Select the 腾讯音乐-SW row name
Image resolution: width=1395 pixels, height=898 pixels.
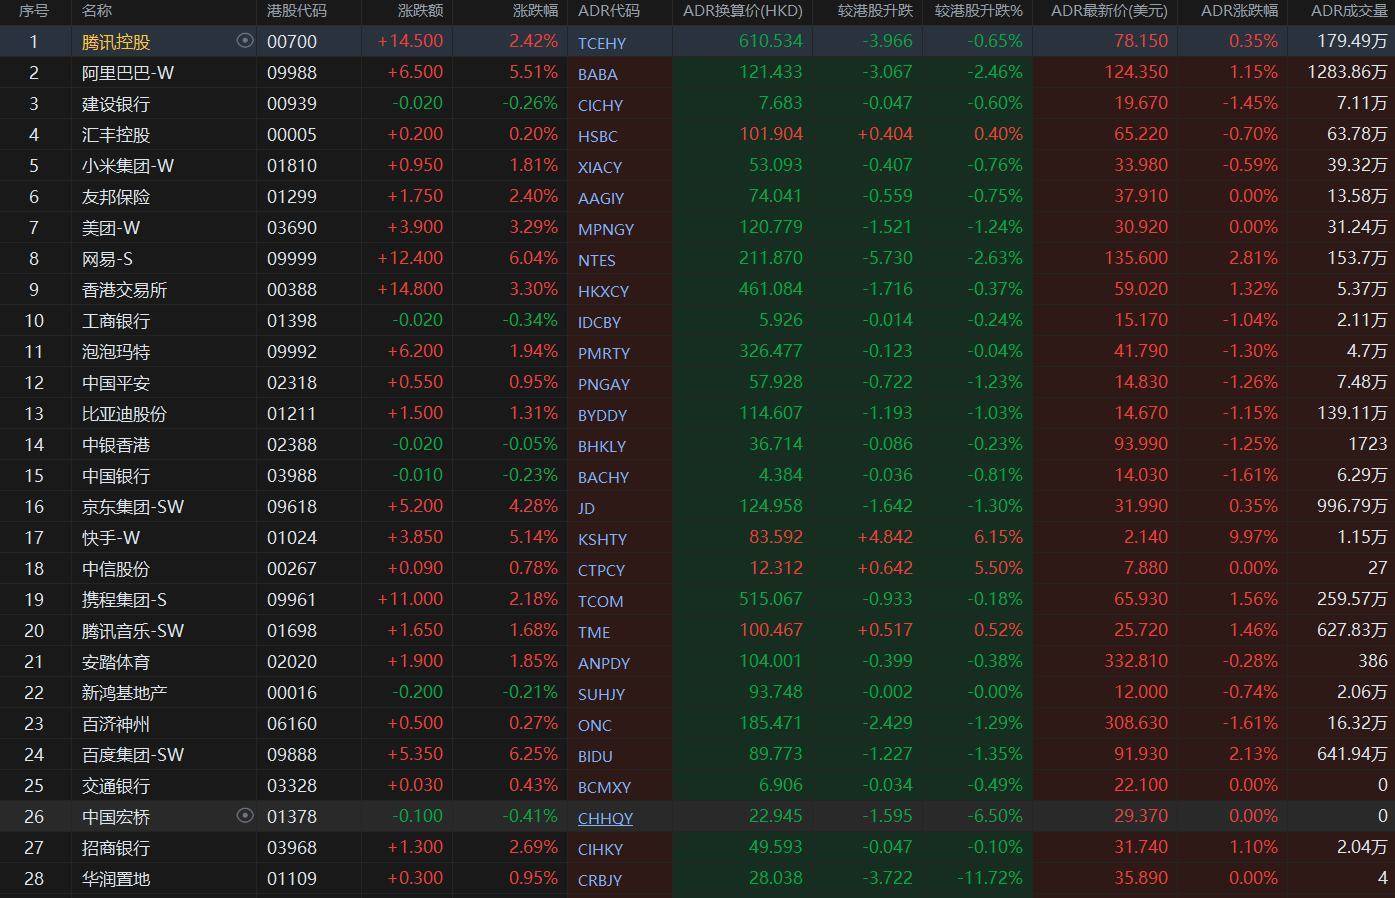[133, 631]
